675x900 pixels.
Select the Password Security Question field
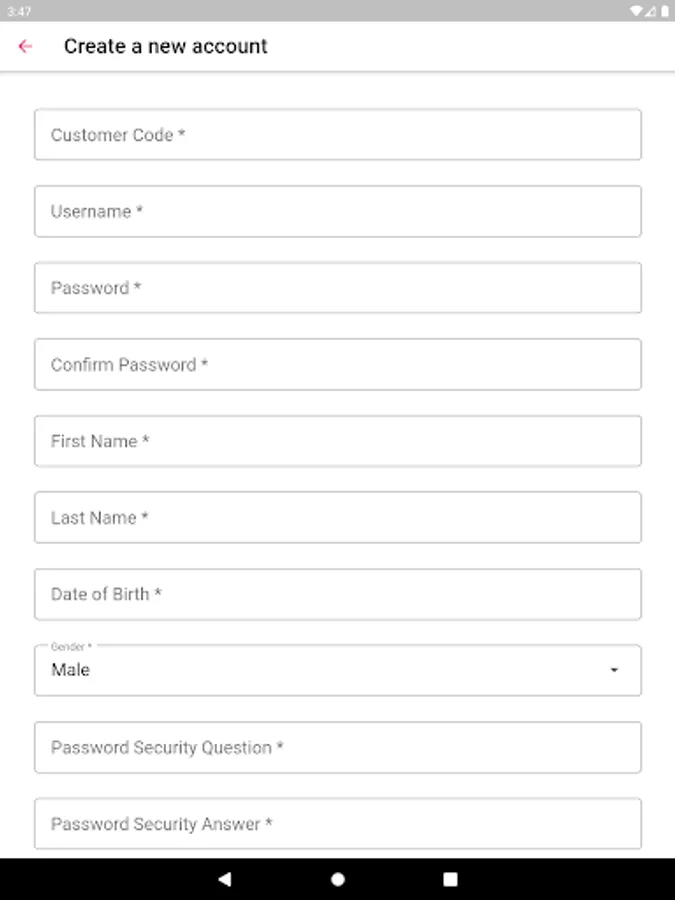[x=337, y=747]
